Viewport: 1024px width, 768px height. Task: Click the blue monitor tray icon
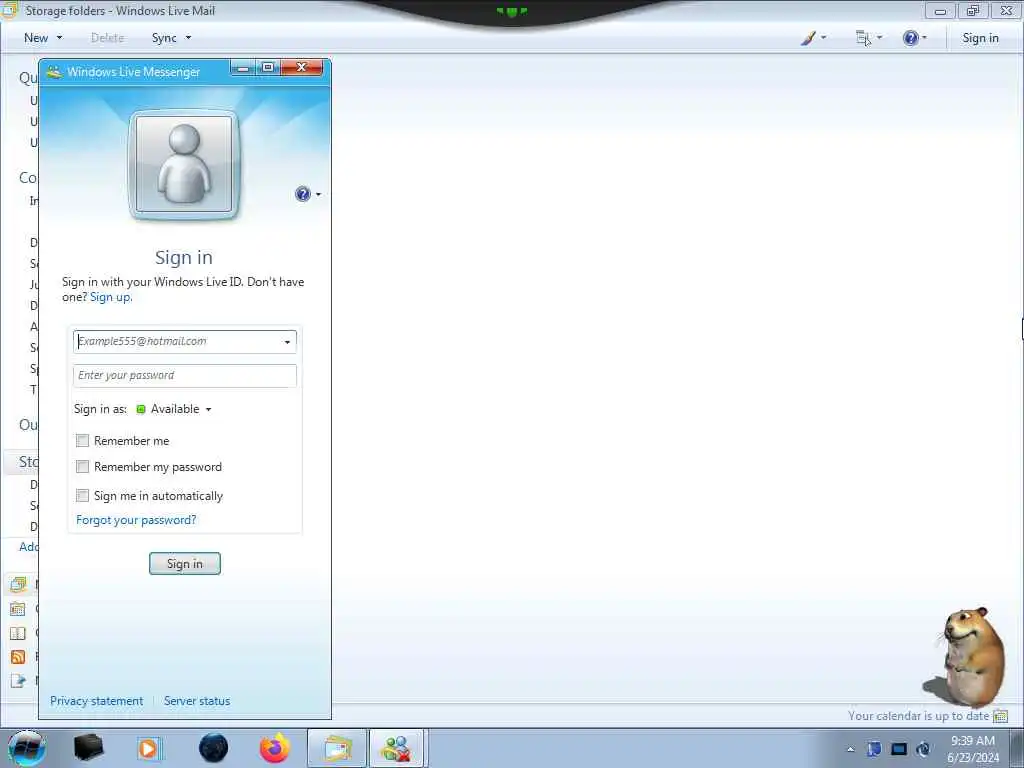pos(899,749)
